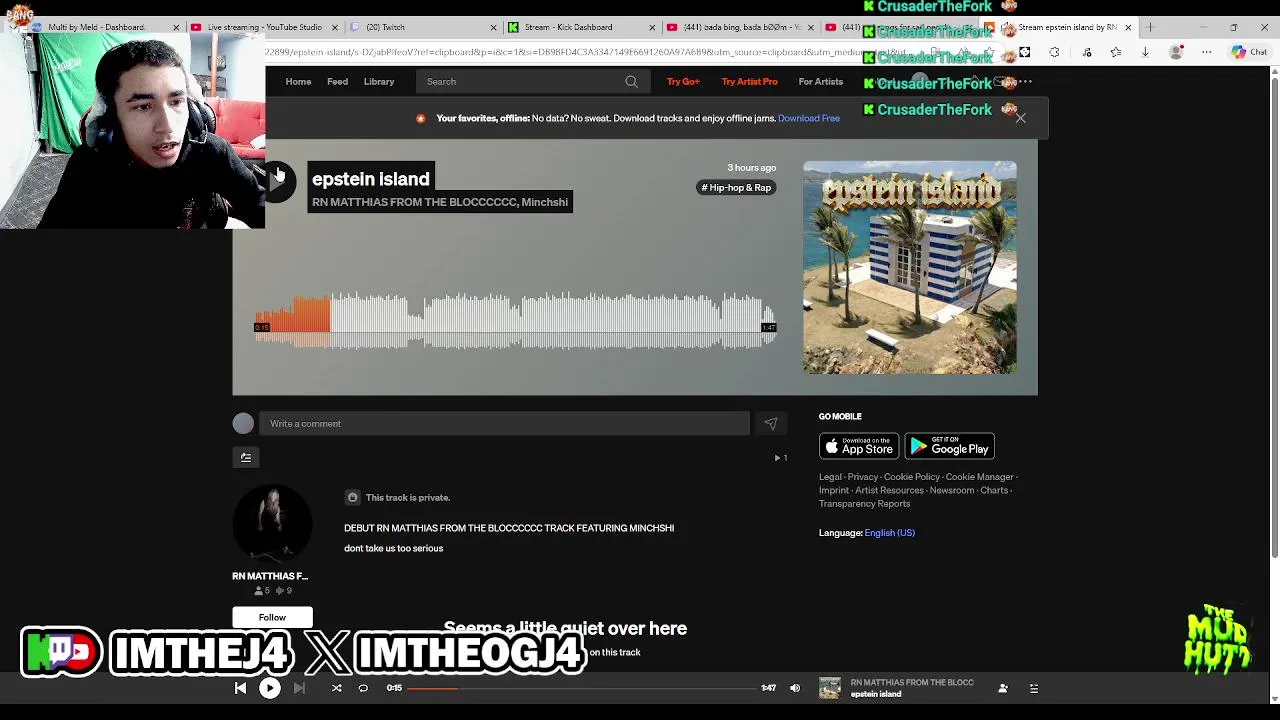Image resolution: width=1280 pixels, height=720 pixels.
Task: Click the SoundCloud search magnifier icon
Action: tap(631, 82)
